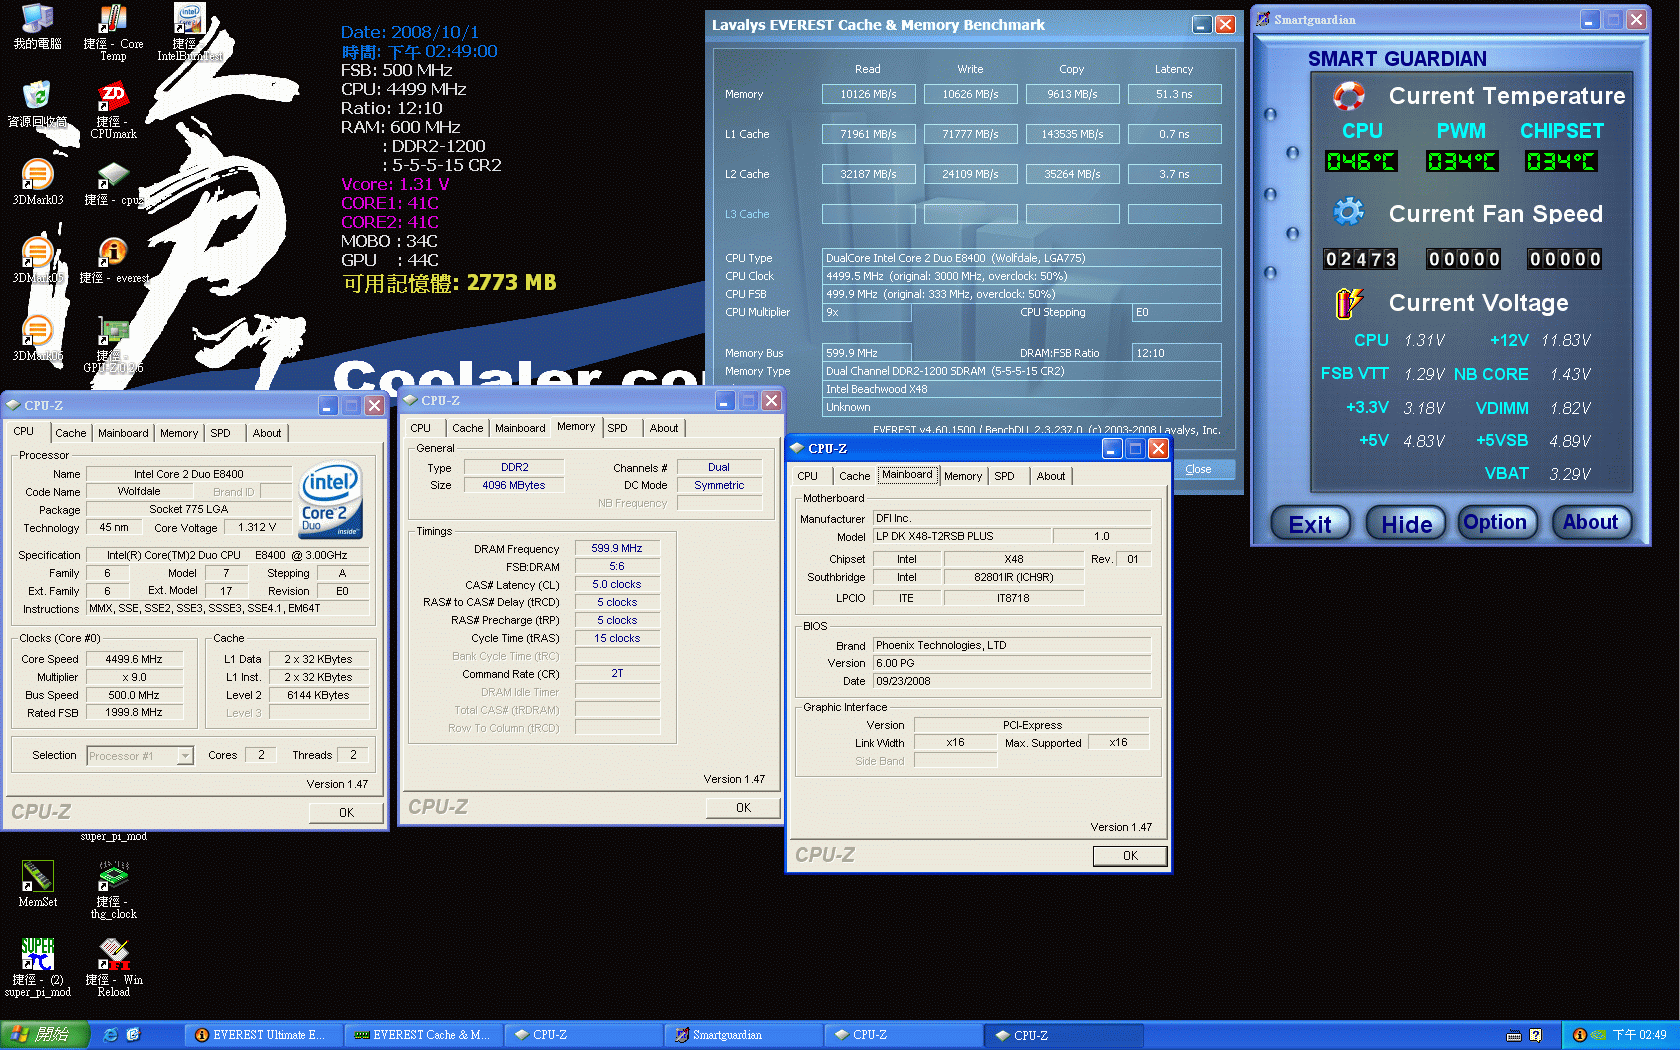Open the My Computer desktop icon
Screen dimensions: 1680x1050
coord(37,27)
